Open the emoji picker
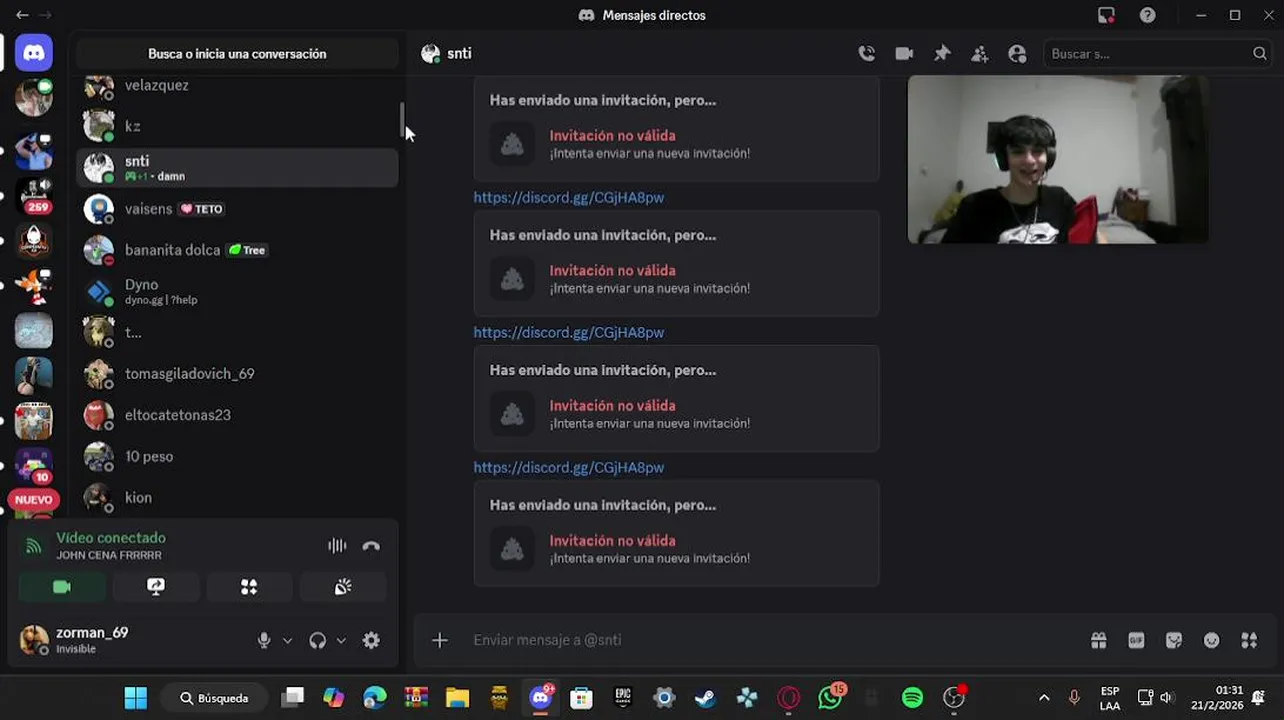This screenshot has height=720, width=1284. 1212,641
